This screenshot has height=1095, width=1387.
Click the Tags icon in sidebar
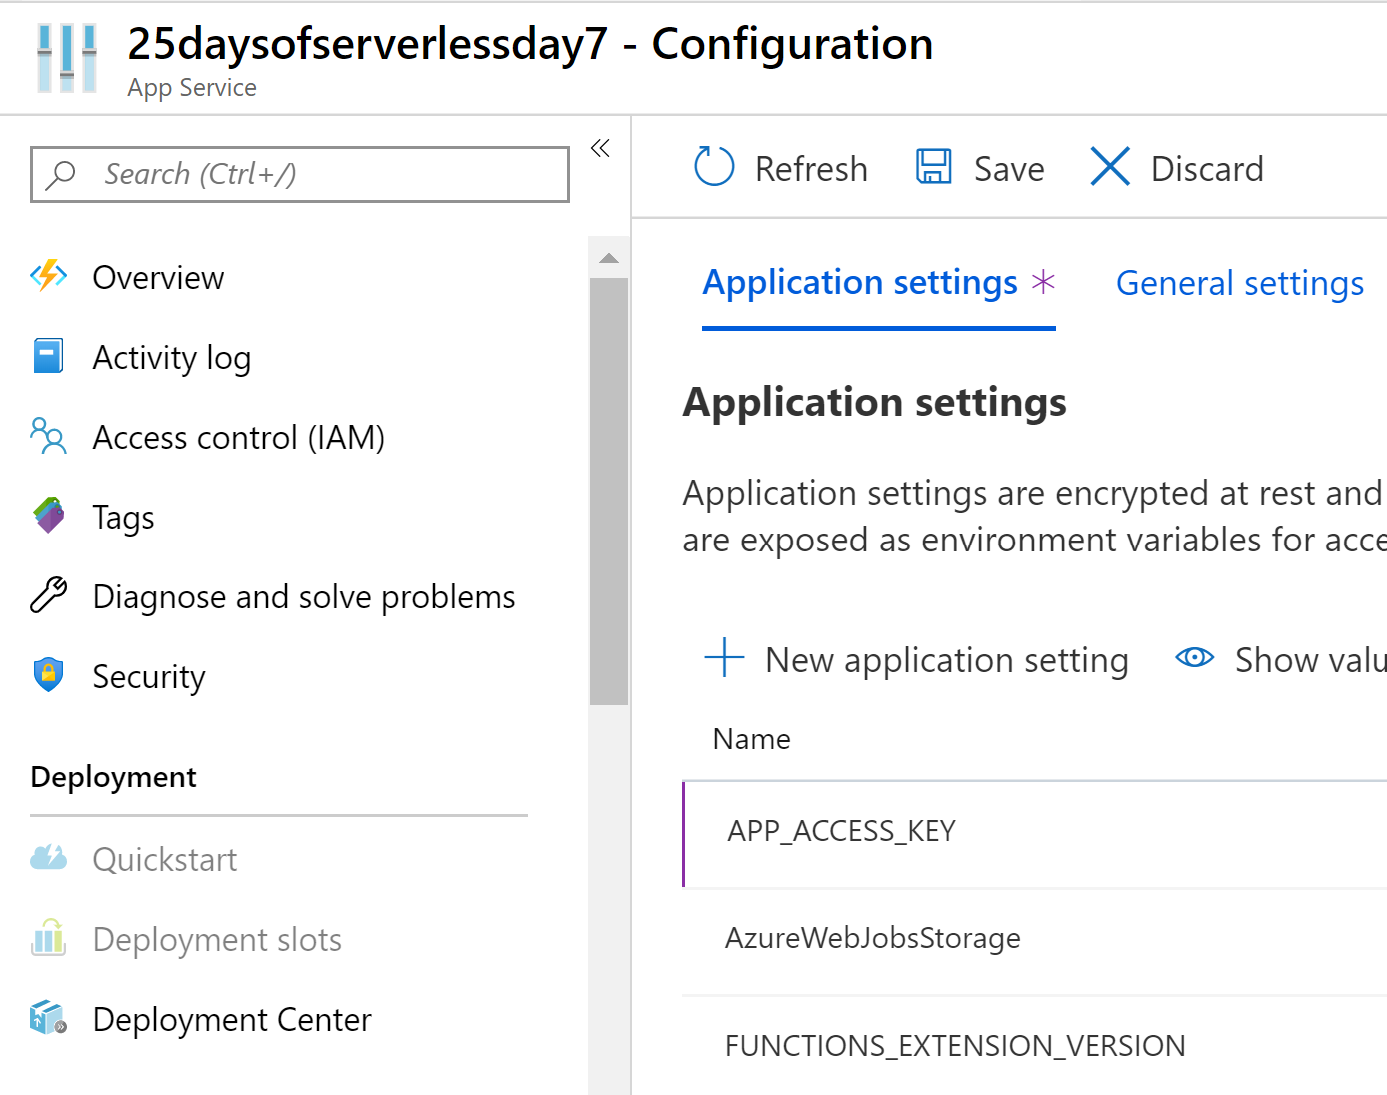(48, 517)
